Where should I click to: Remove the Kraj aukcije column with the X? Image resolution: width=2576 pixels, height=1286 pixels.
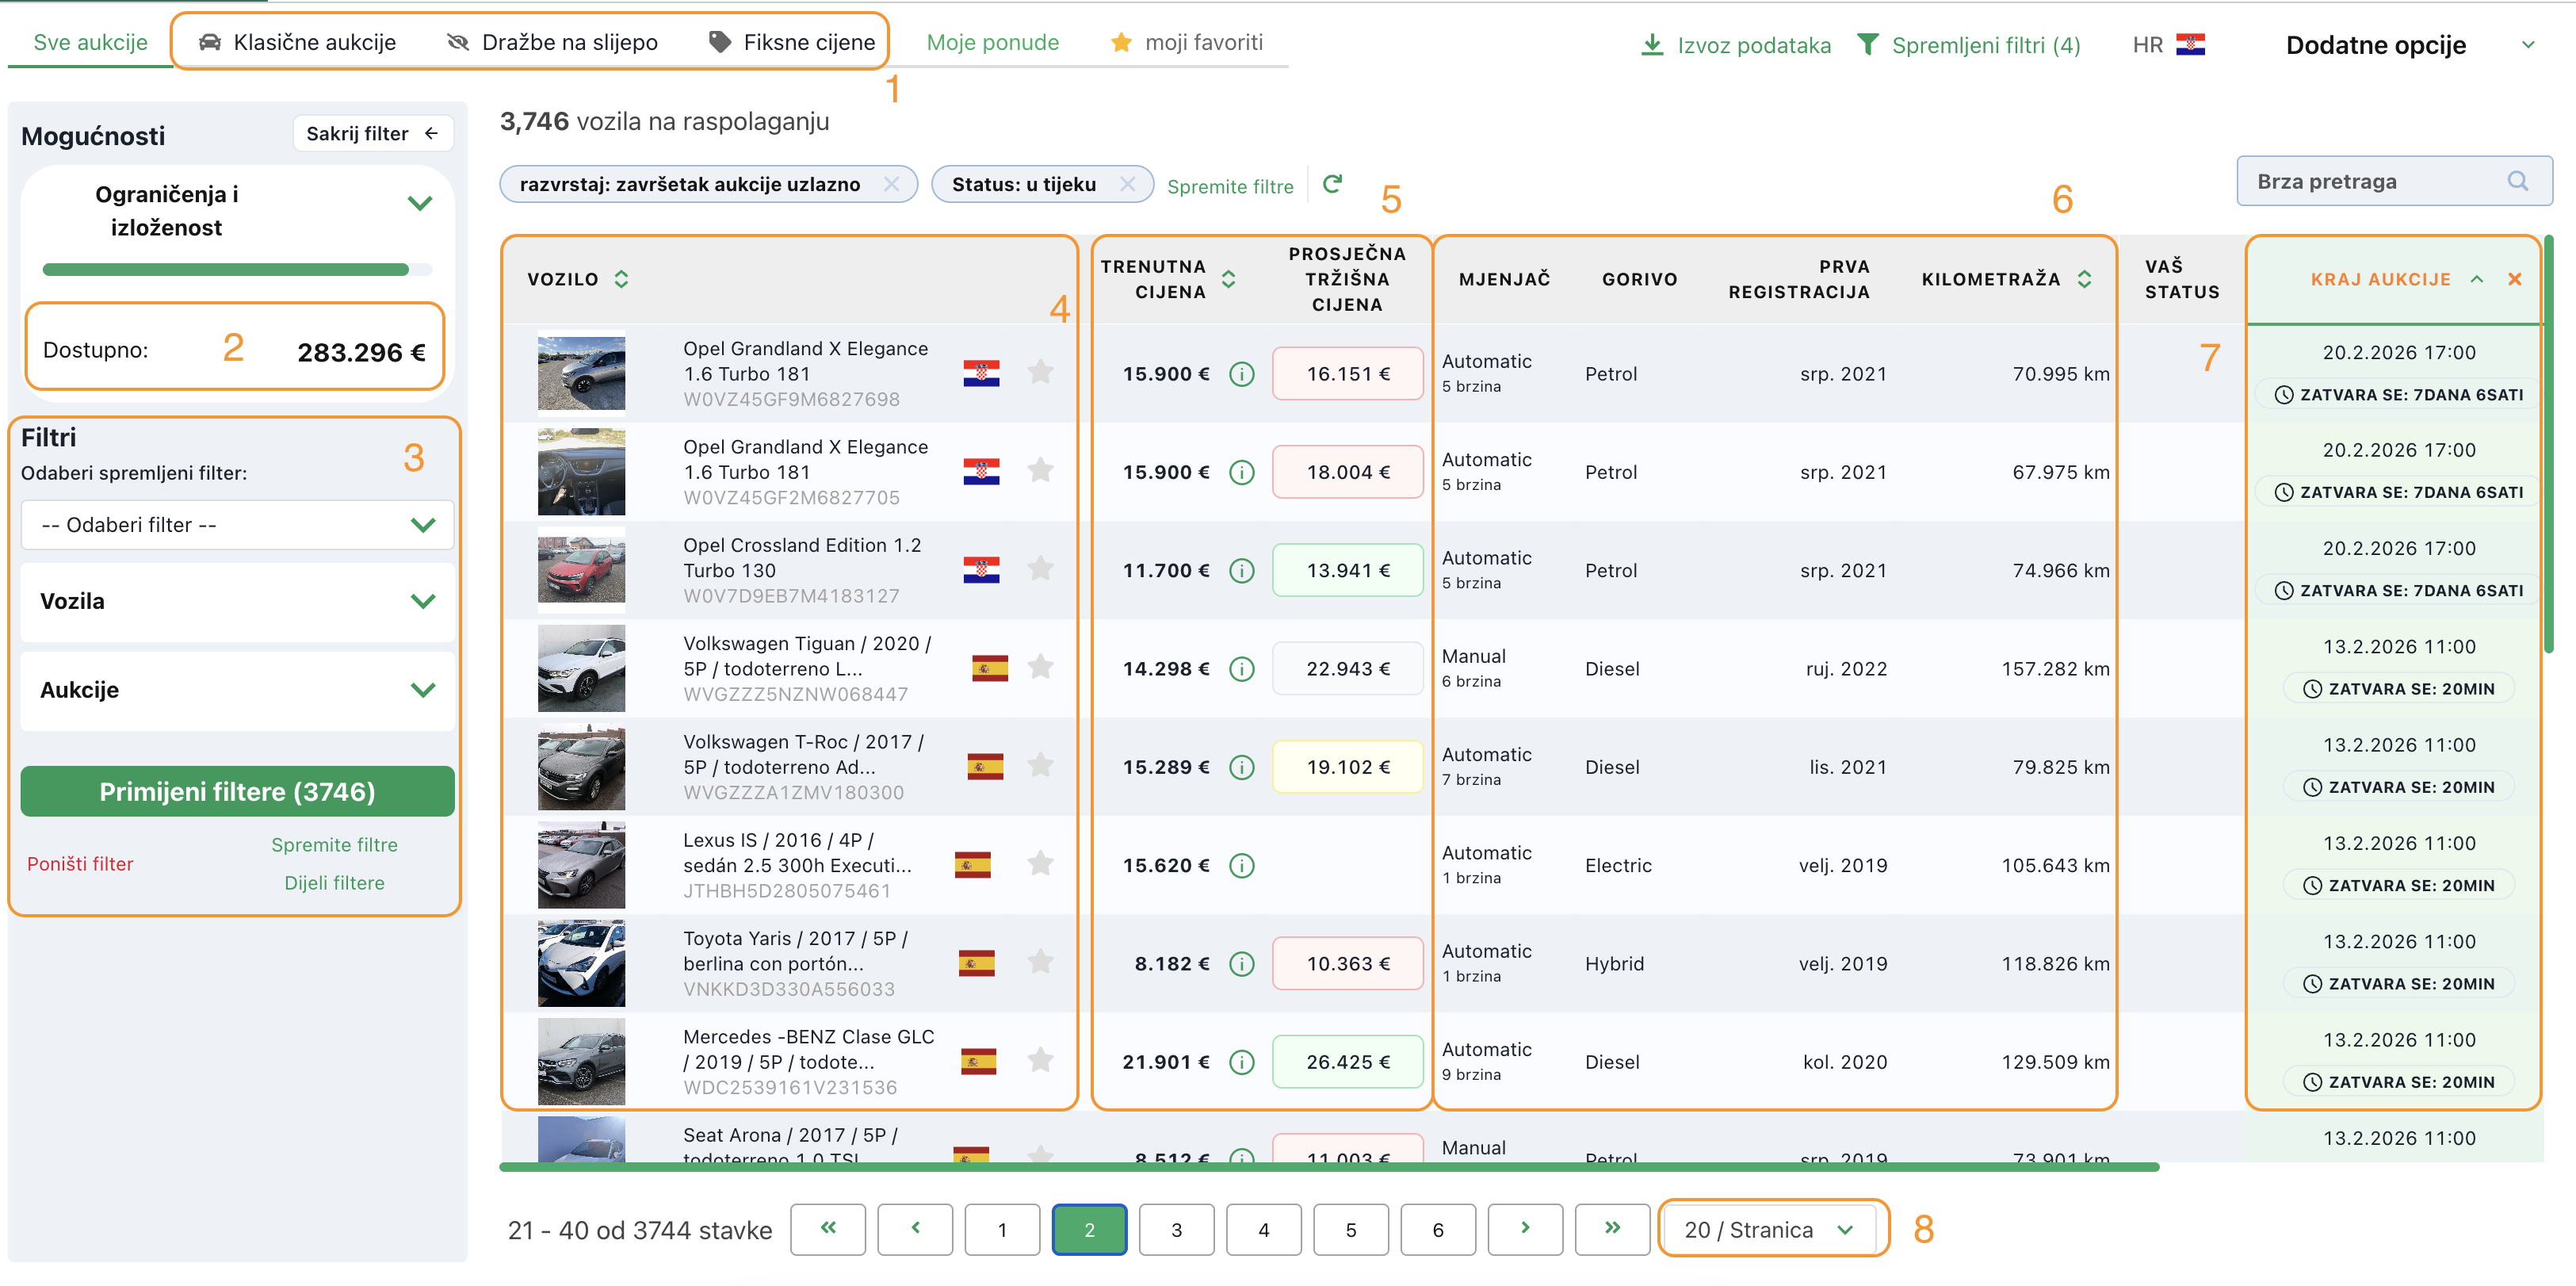[x=2514, y=279]
